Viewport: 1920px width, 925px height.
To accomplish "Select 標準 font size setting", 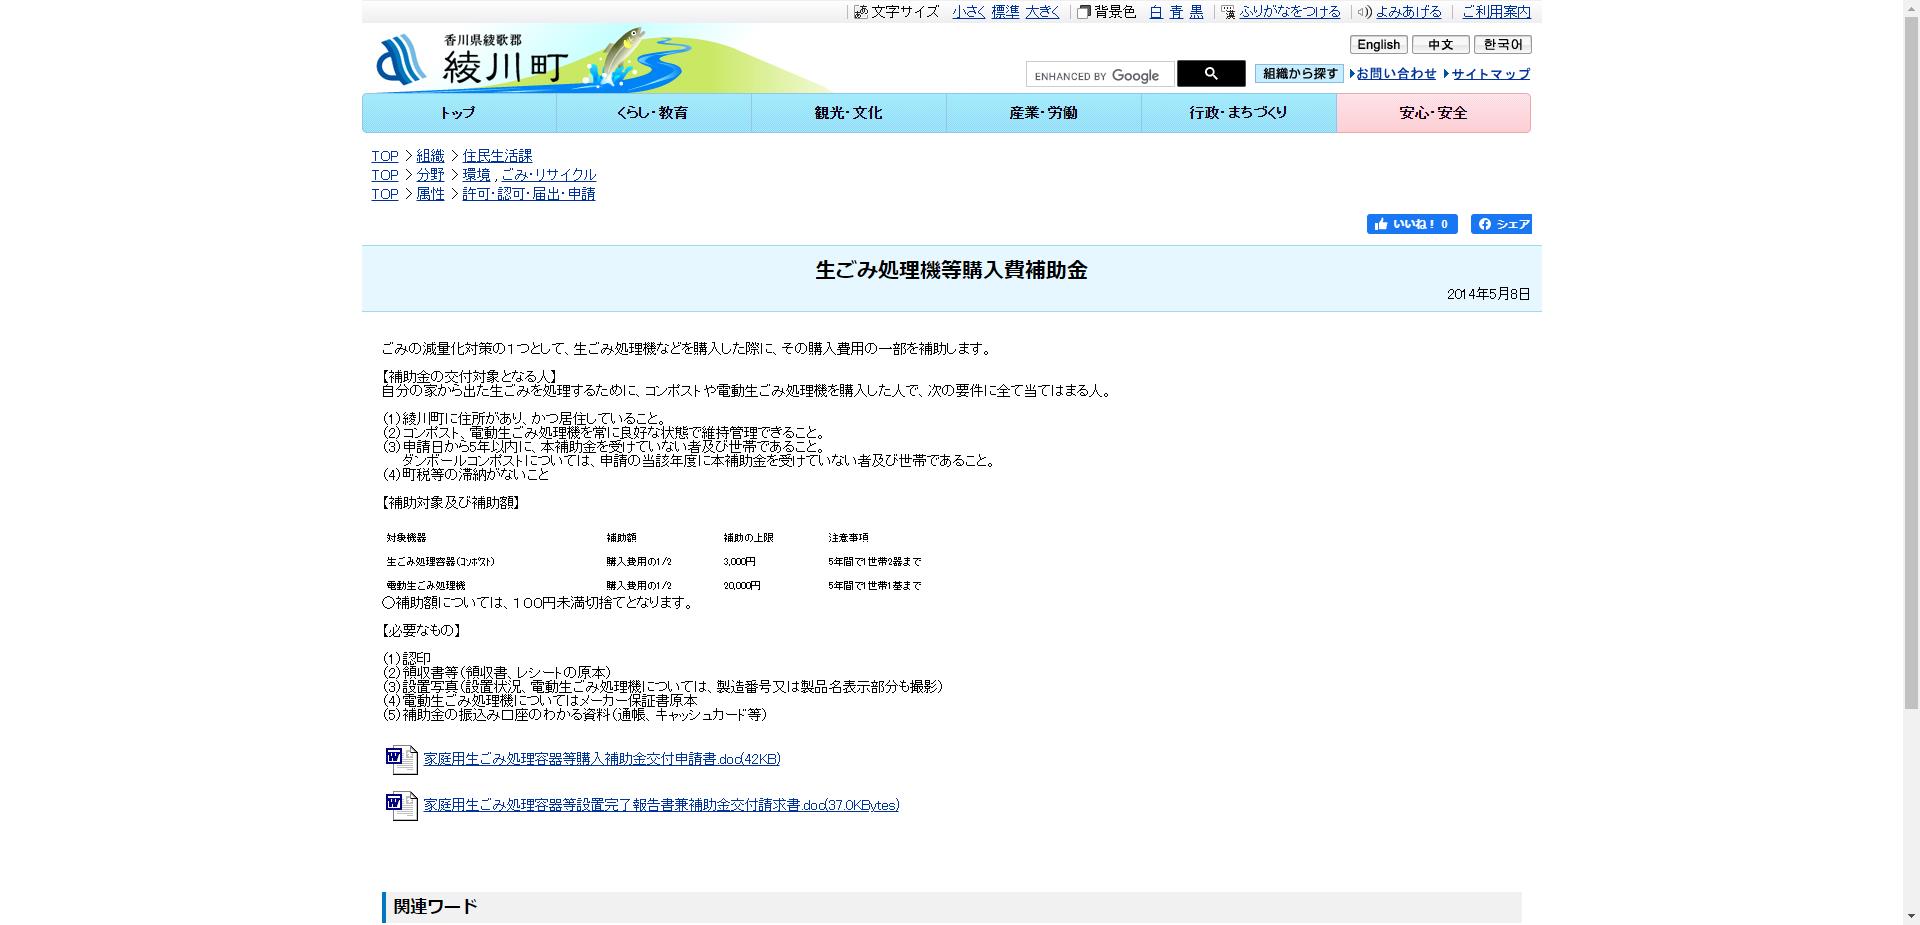I will [1005, 12].
